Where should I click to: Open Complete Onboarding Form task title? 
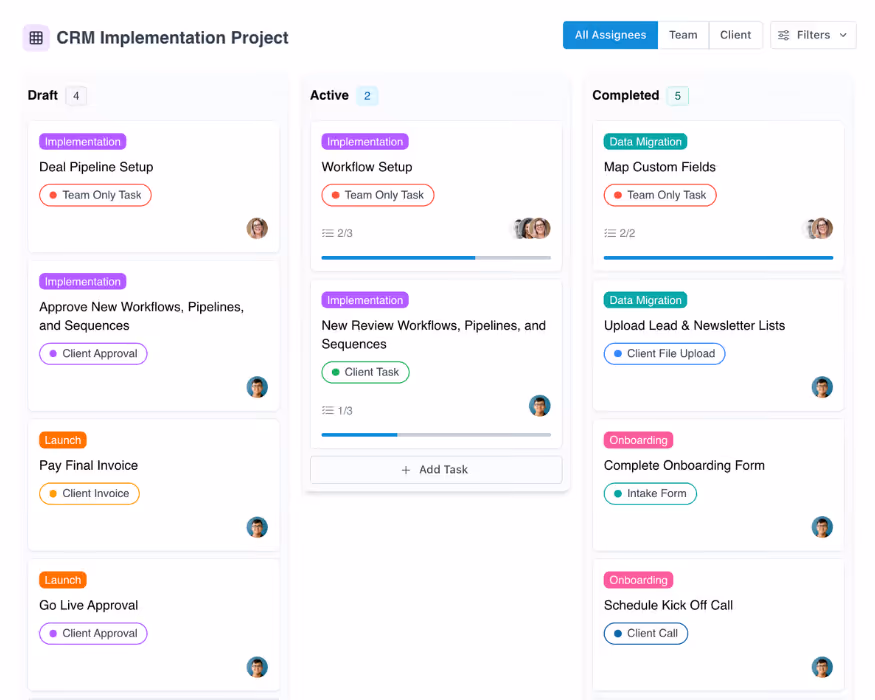coord(684,466)
